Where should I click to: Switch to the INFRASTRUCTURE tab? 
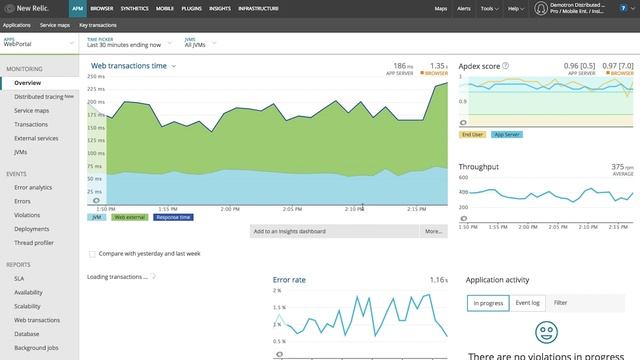258,9
